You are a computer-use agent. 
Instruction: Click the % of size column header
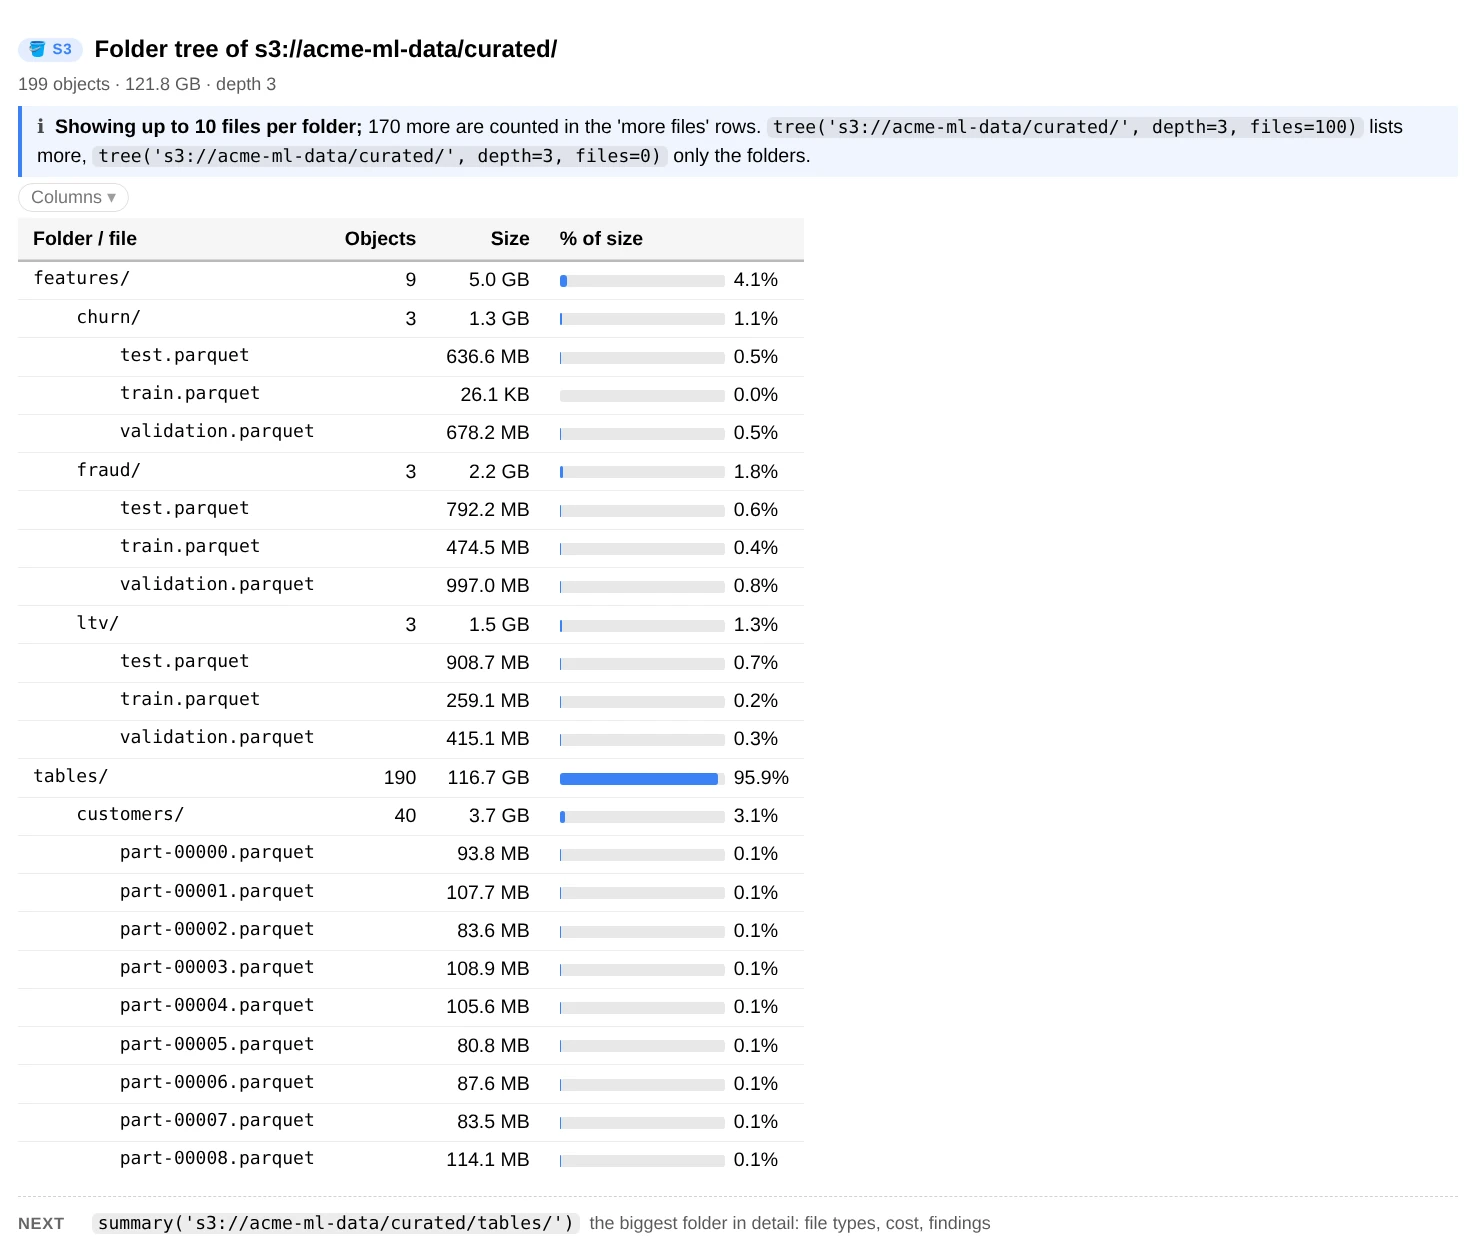pos(601,239)
